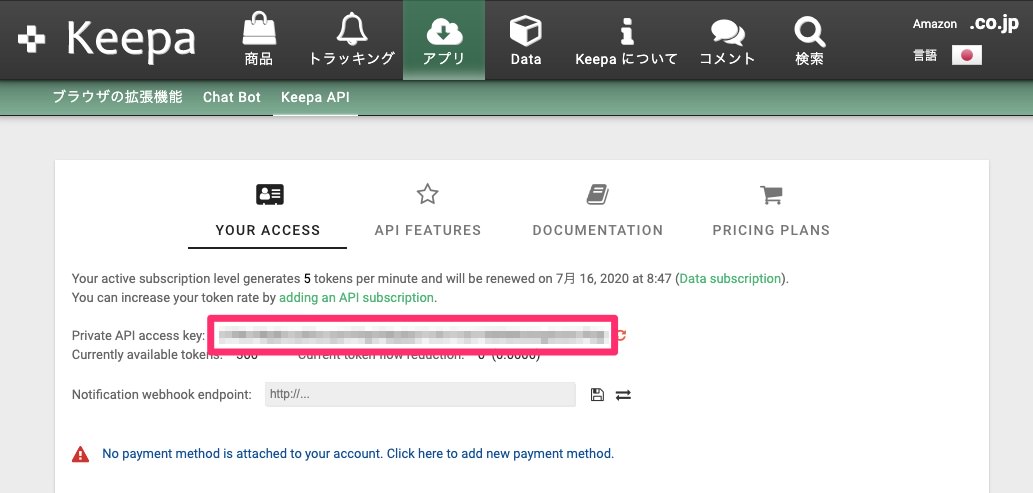
Task: Select the Keepa API submenu tab
Action: click(316, 98)
